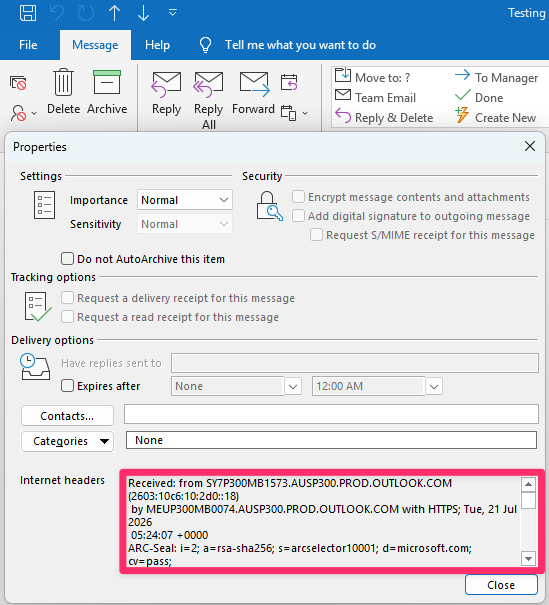Open the File tab
Screen dimensions: 549x605
tap(28, 45)
